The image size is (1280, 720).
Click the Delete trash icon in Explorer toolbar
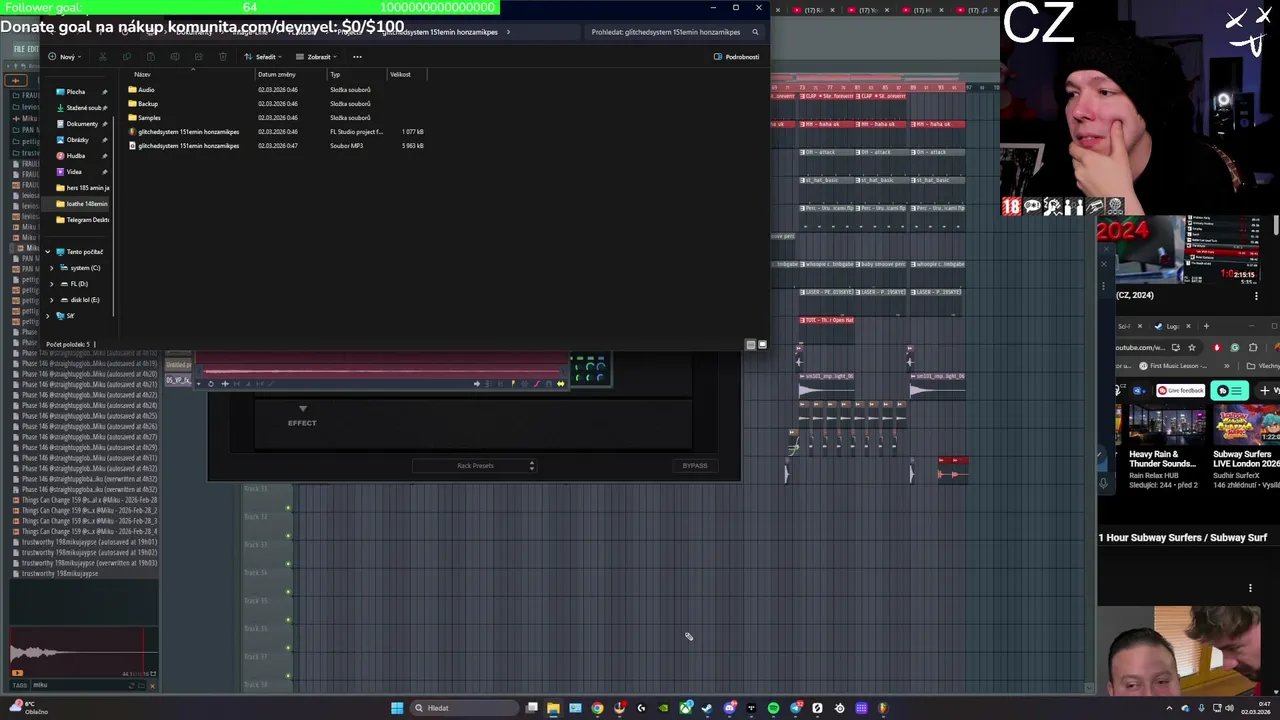pyautogui.click(x=223, y=57)
